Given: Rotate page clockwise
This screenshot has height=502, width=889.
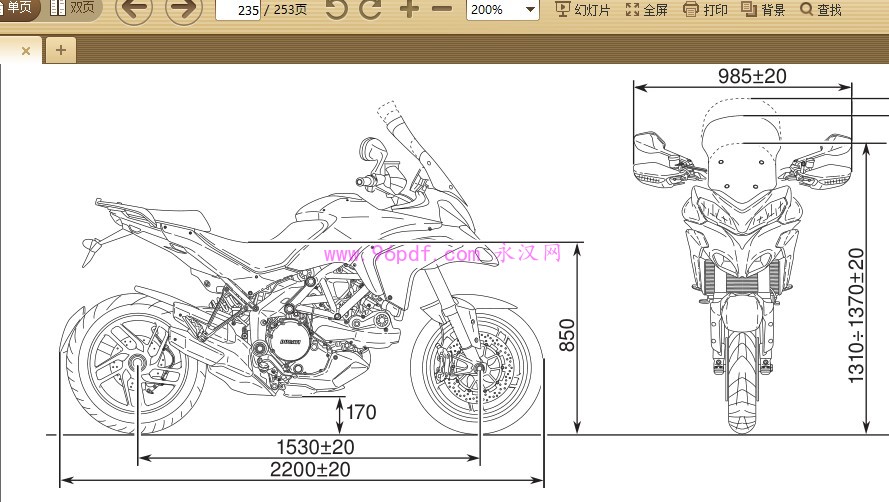Looking at the screenshot, I should point(370,9).
